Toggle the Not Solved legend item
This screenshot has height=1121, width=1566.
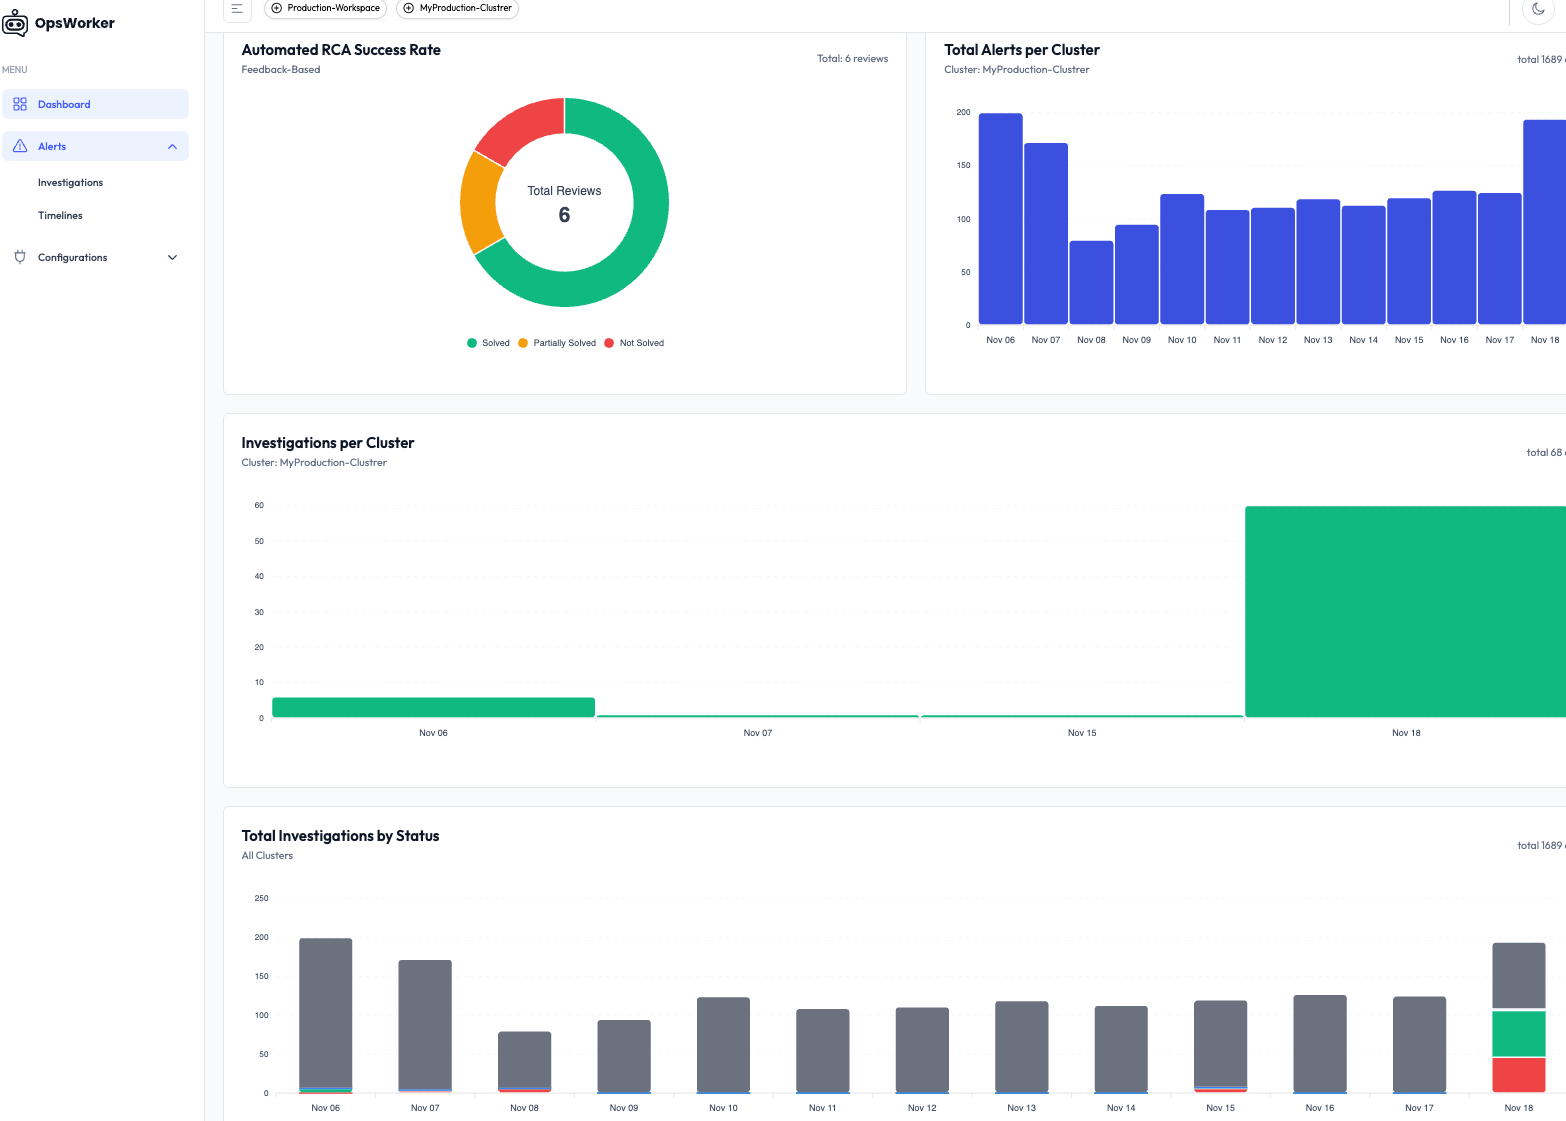(634, 343)
